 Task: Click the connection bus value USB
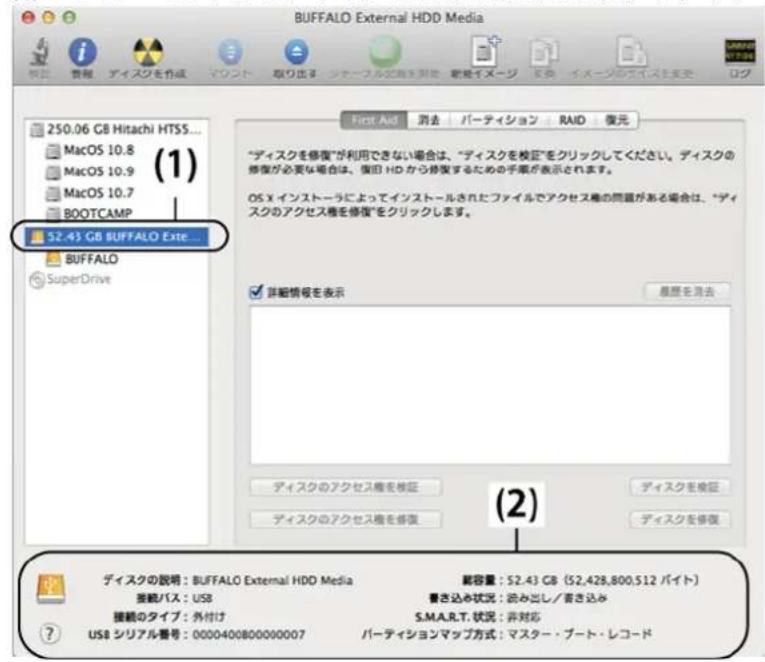tap(202, 598)
